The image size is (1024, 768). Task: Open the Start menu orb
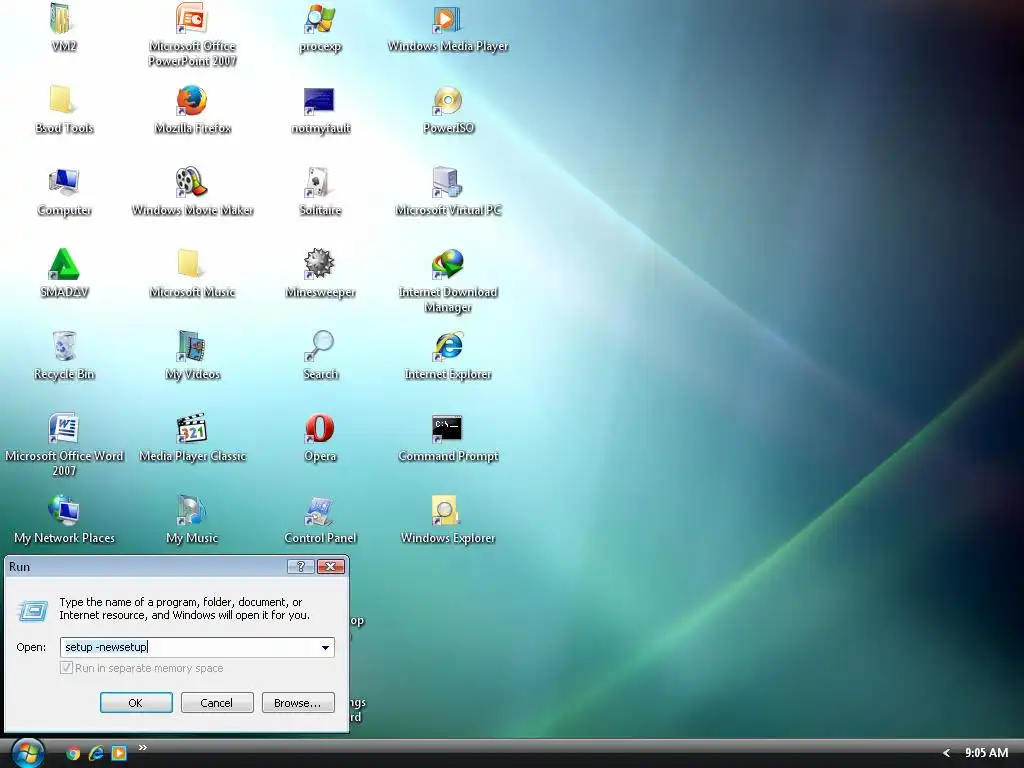click(27, 753)
